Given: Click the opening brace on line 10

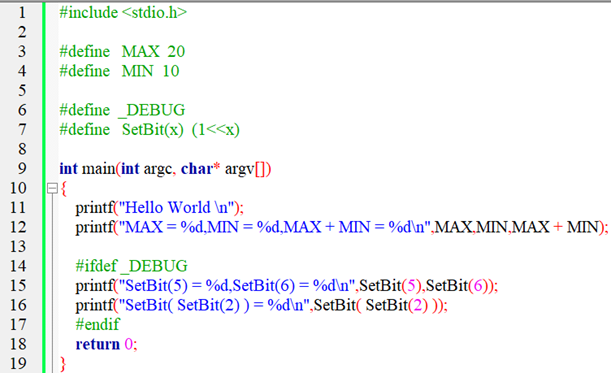Looking at the screenshot, I should coord(64,188).
